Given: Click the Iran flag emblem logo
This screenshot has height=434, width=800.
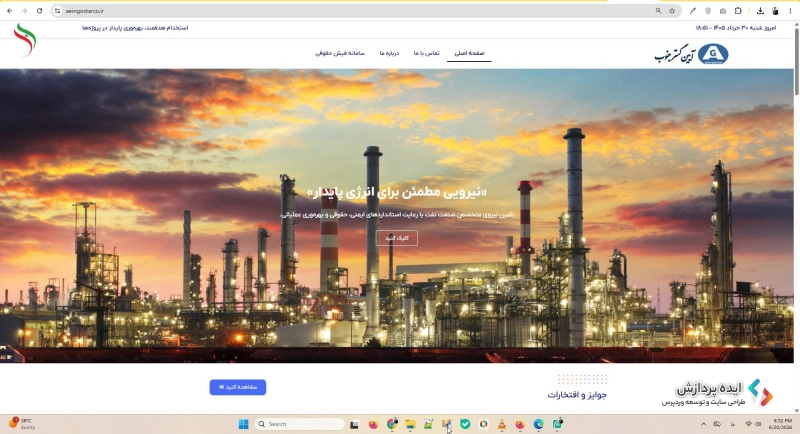Looking at the screenshot, I should tap(25, 39).
